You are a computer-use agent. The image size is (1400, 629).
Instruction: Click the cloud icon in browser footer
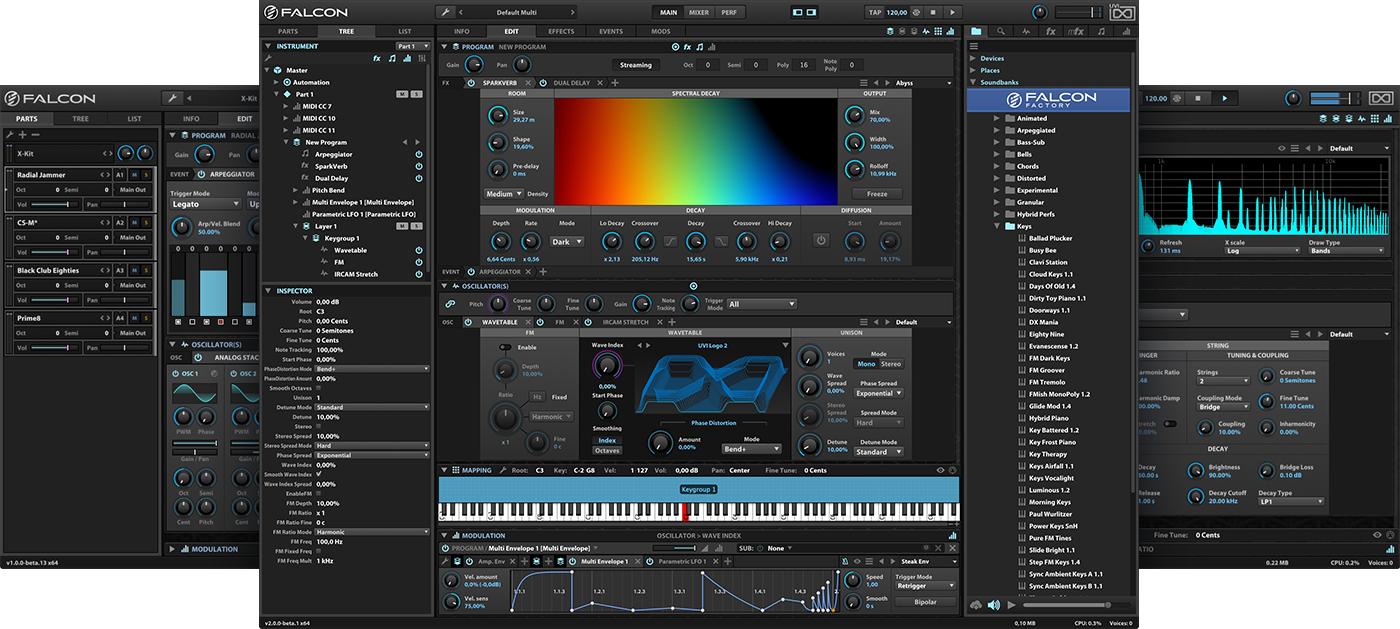(975, 605)
